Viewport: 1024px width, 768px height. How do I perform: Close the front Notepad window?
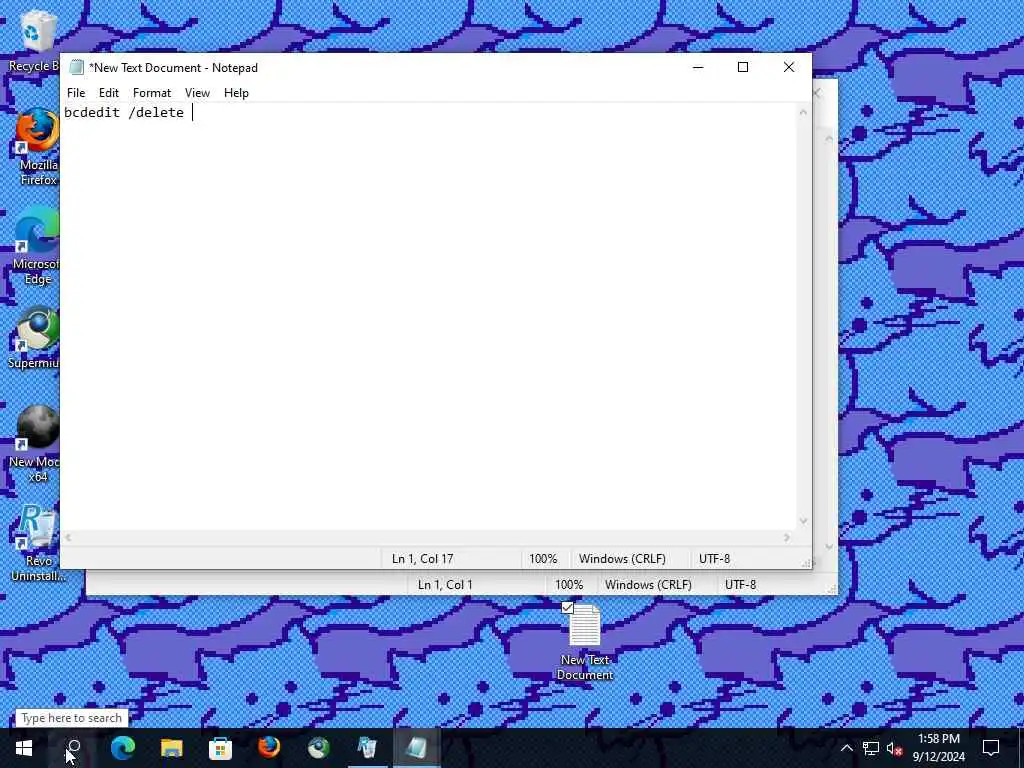tap(789, 67)
